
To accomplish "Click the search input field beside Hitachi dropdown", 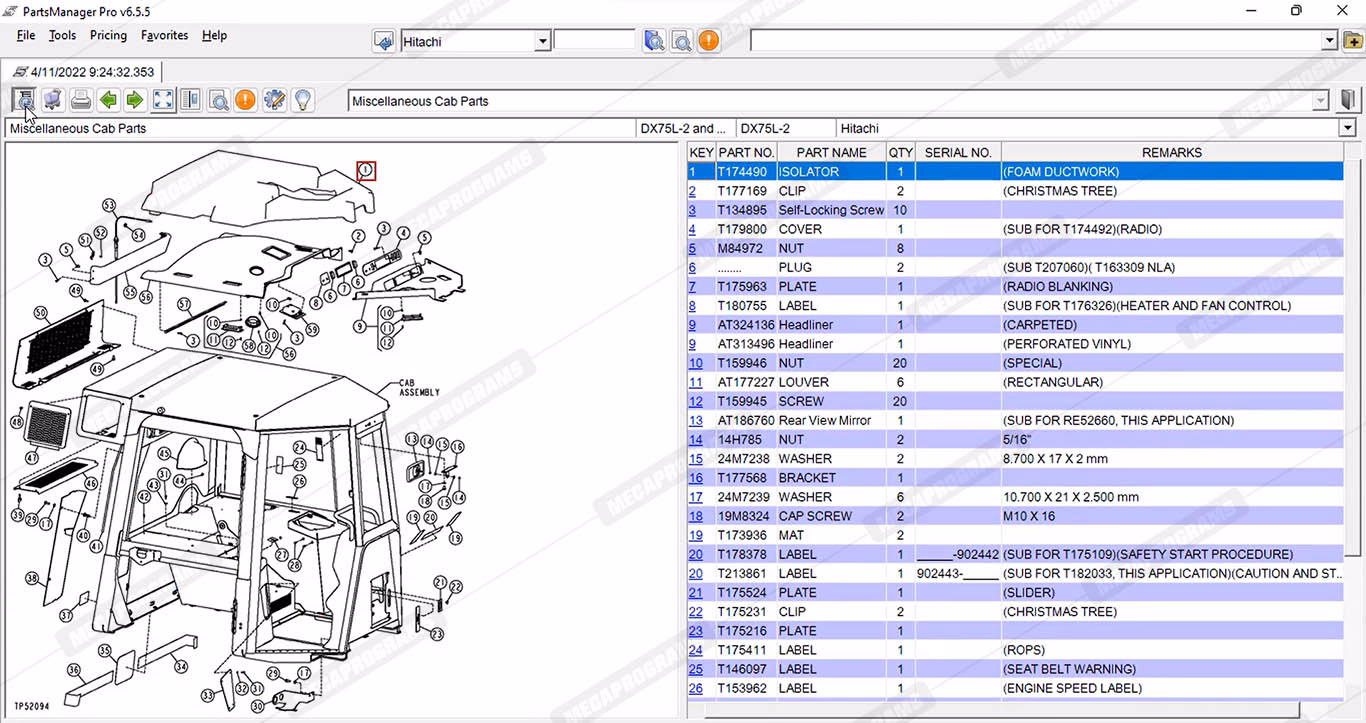I will click(x=594, y=41).
